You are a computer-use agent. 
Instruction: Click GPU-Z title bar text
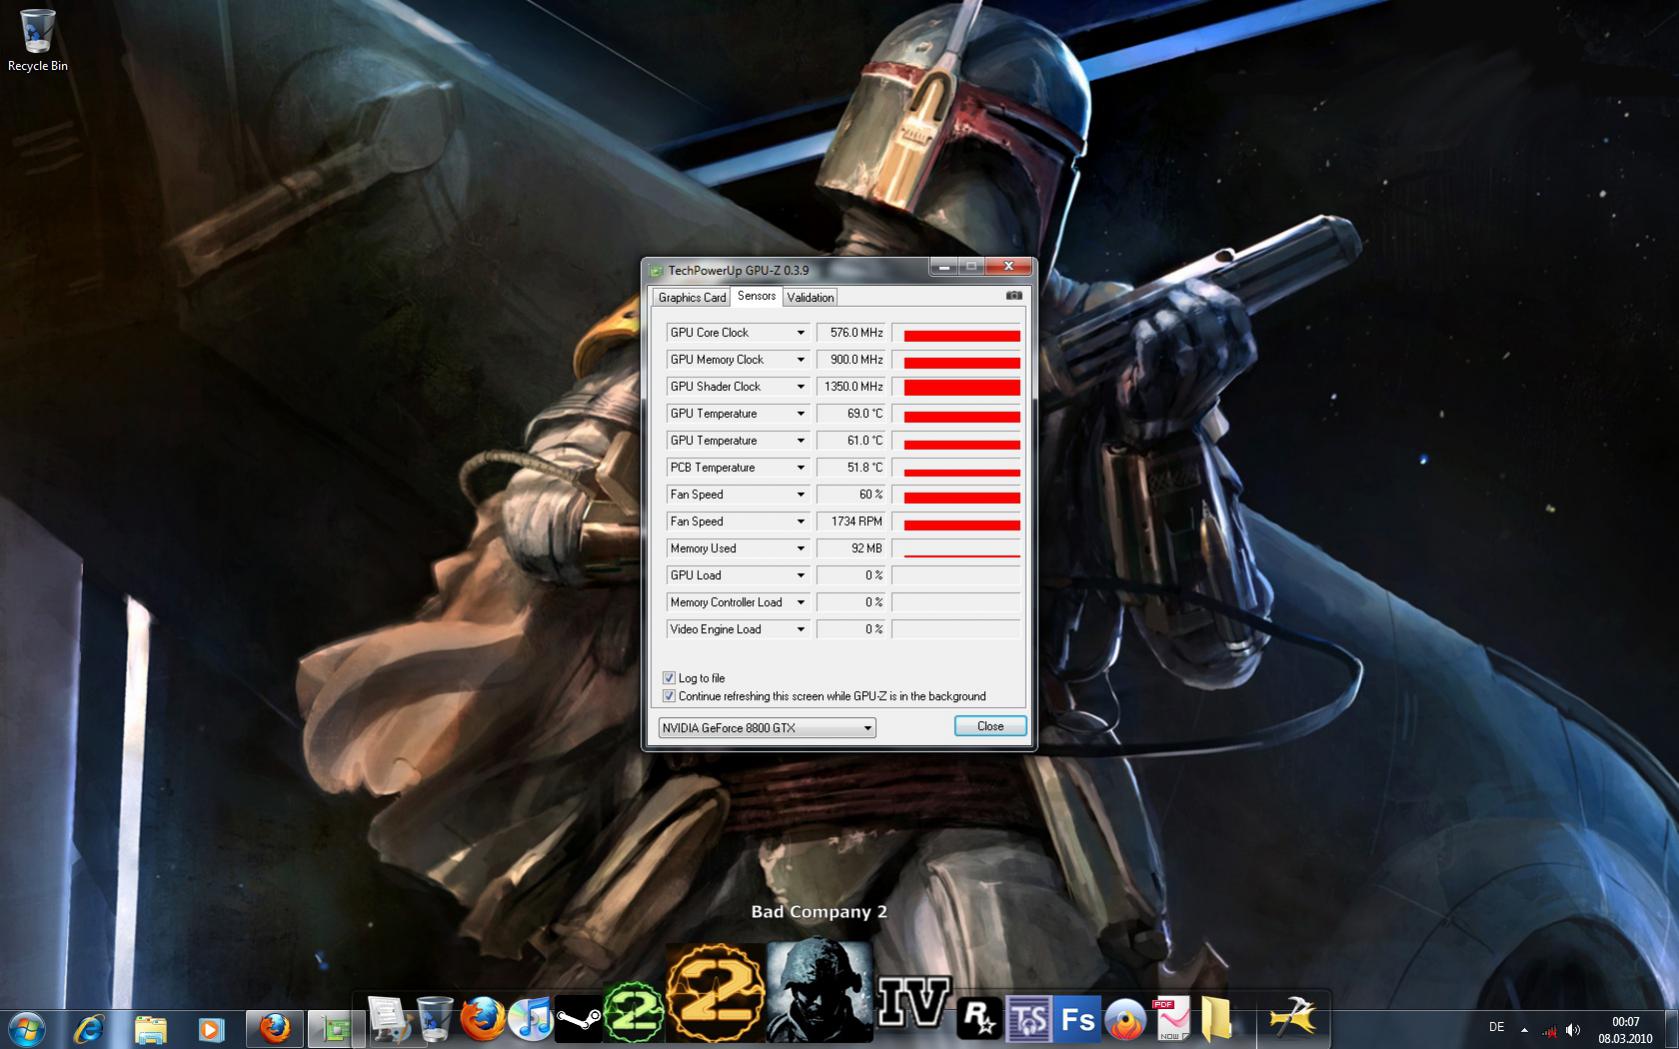click(x=738, y=270)
